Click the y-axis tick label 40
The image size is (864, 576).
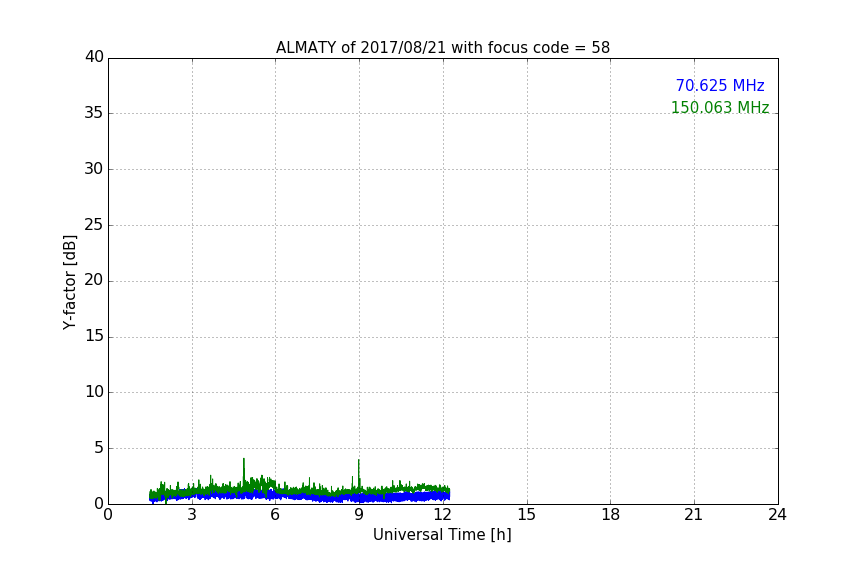94,57
